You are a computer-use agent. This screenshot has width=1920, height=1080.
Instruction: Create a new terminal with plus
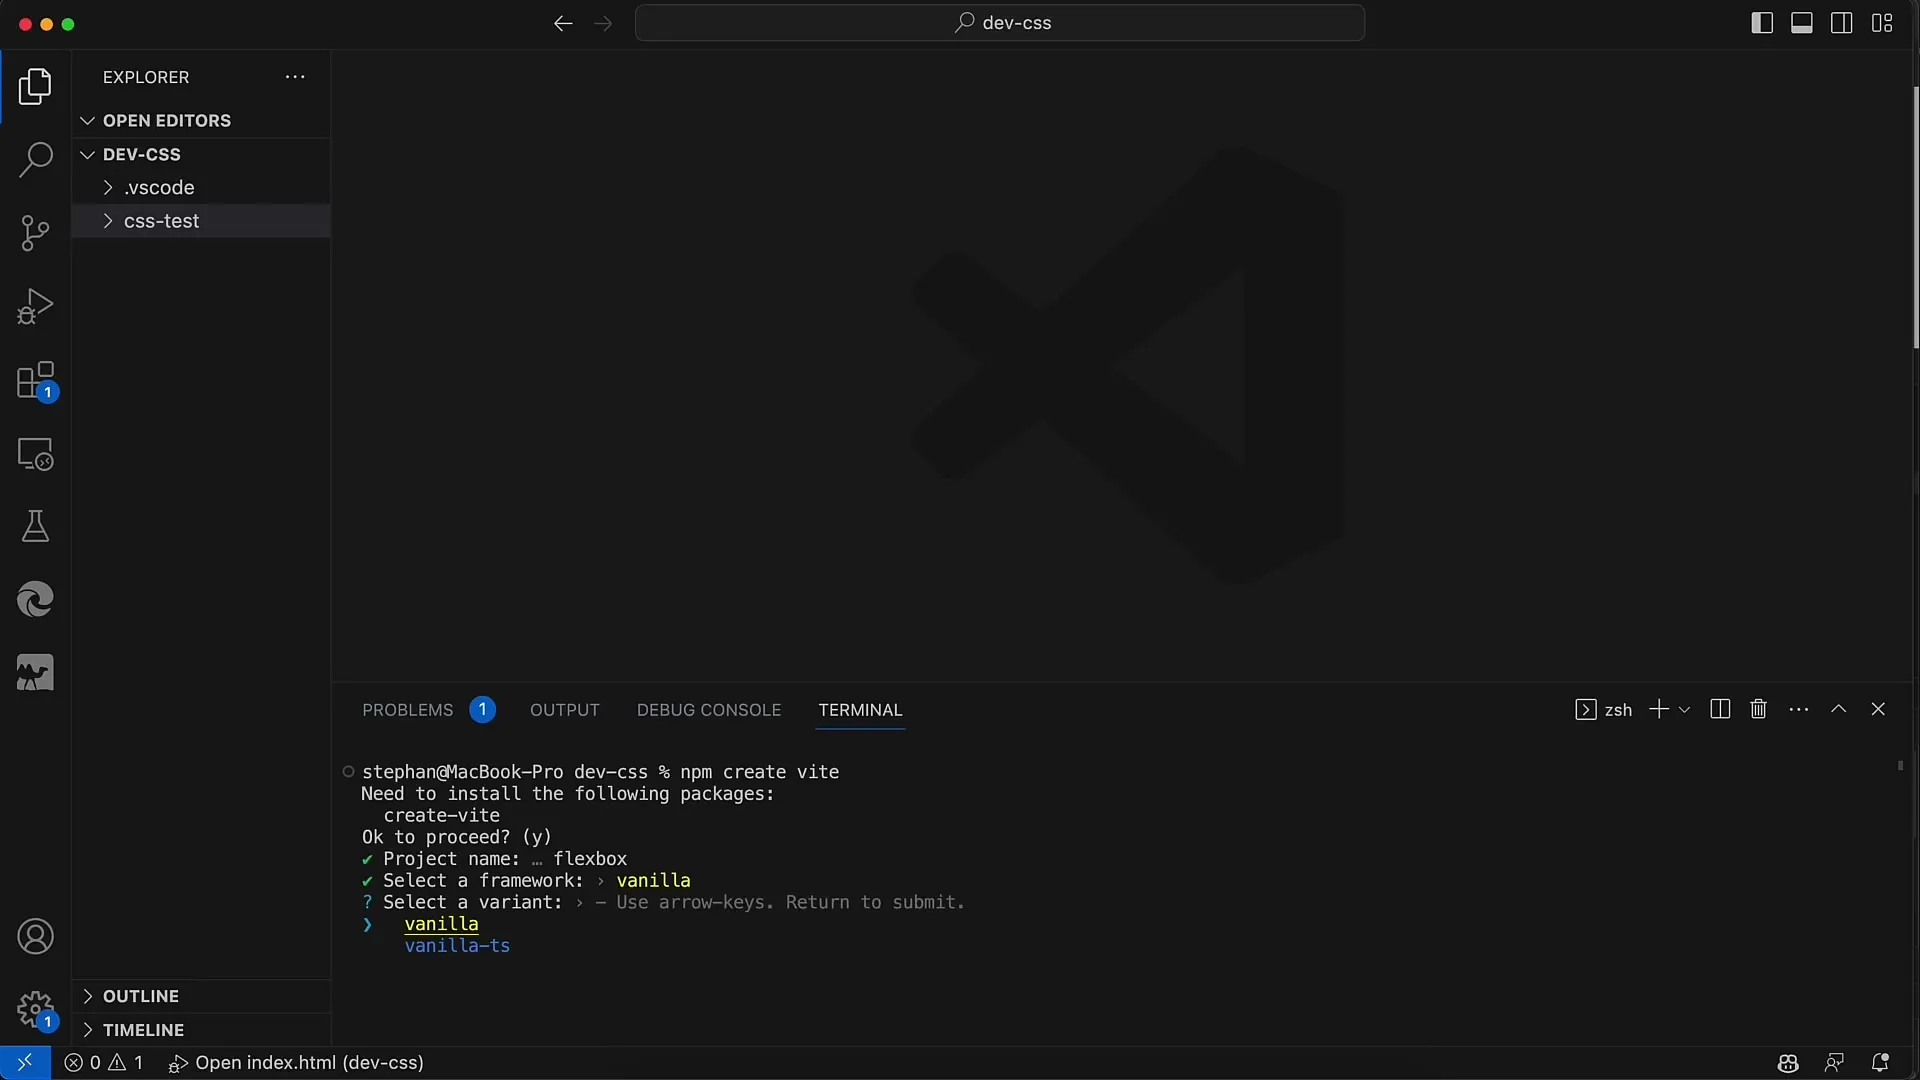point(1659,709)
